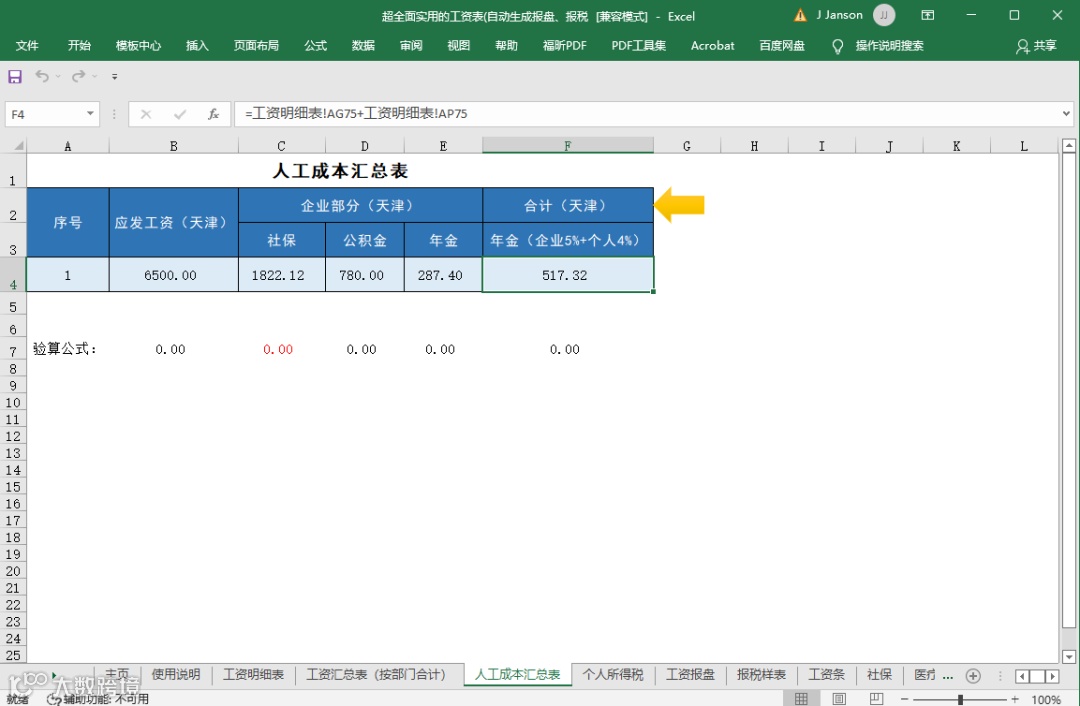The image size is (1080, 706).
Task: Open the 公式 ribbon tab
Action: tap(315, 45)
